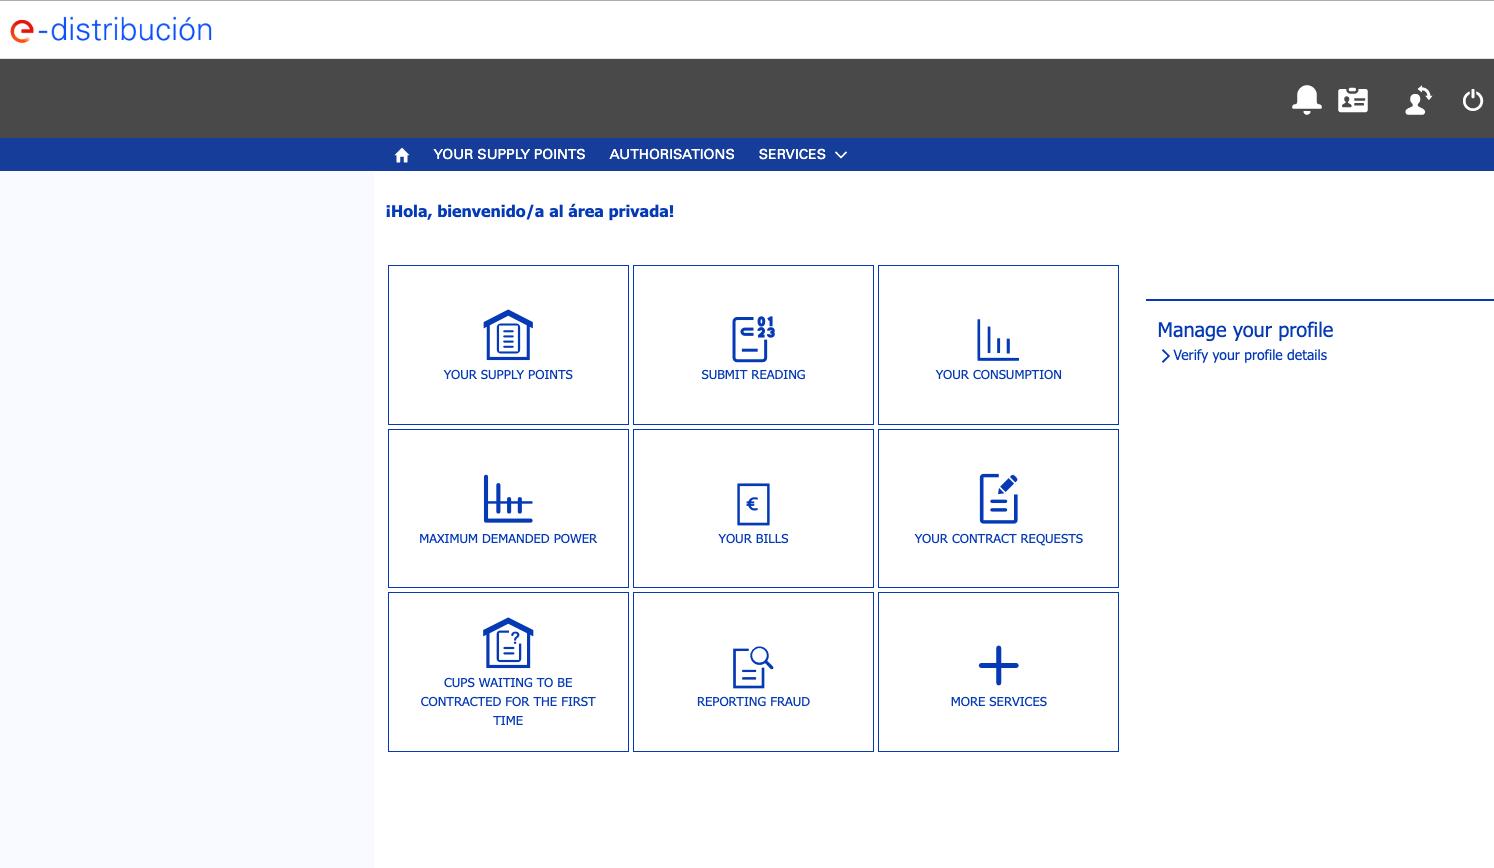Click the power logout icon
The height and width of the screenshot is (868, 1494).
click(x=1472, y=100)
